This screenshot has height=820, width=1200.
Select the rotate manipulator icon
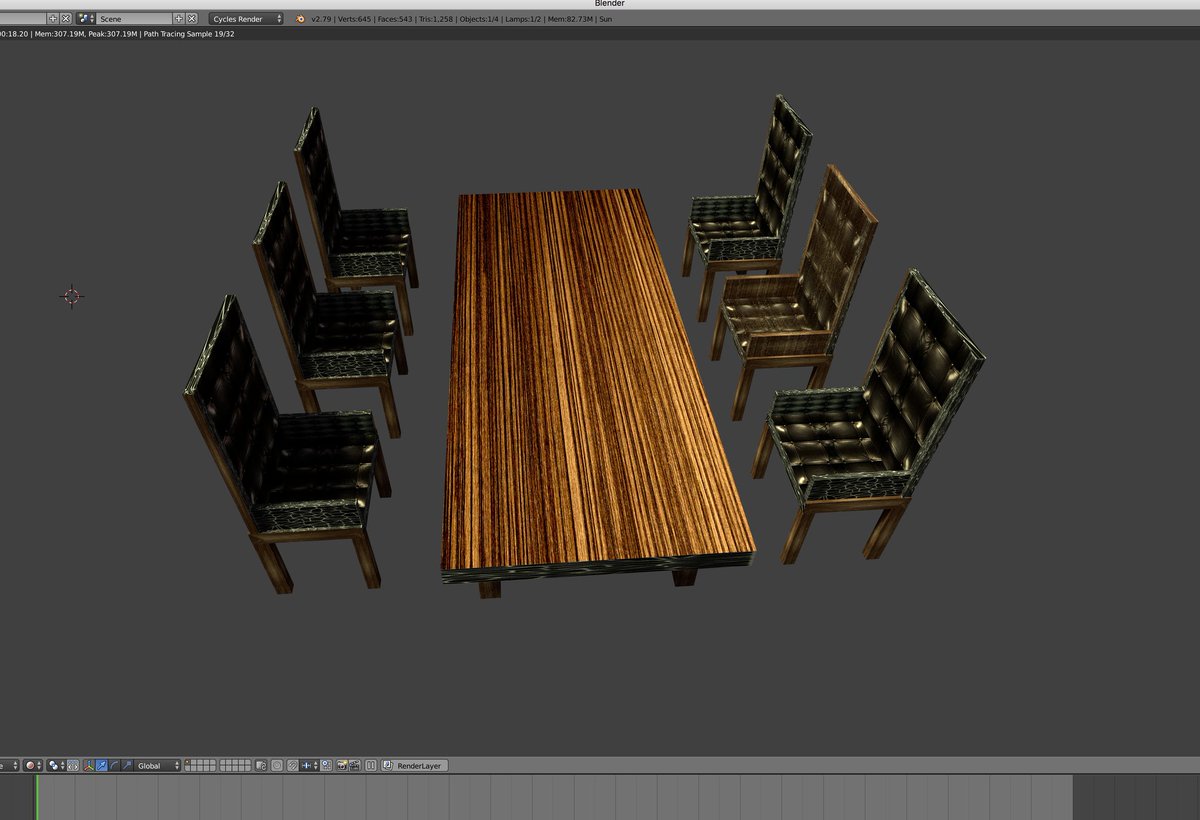(x=117, y=765)
